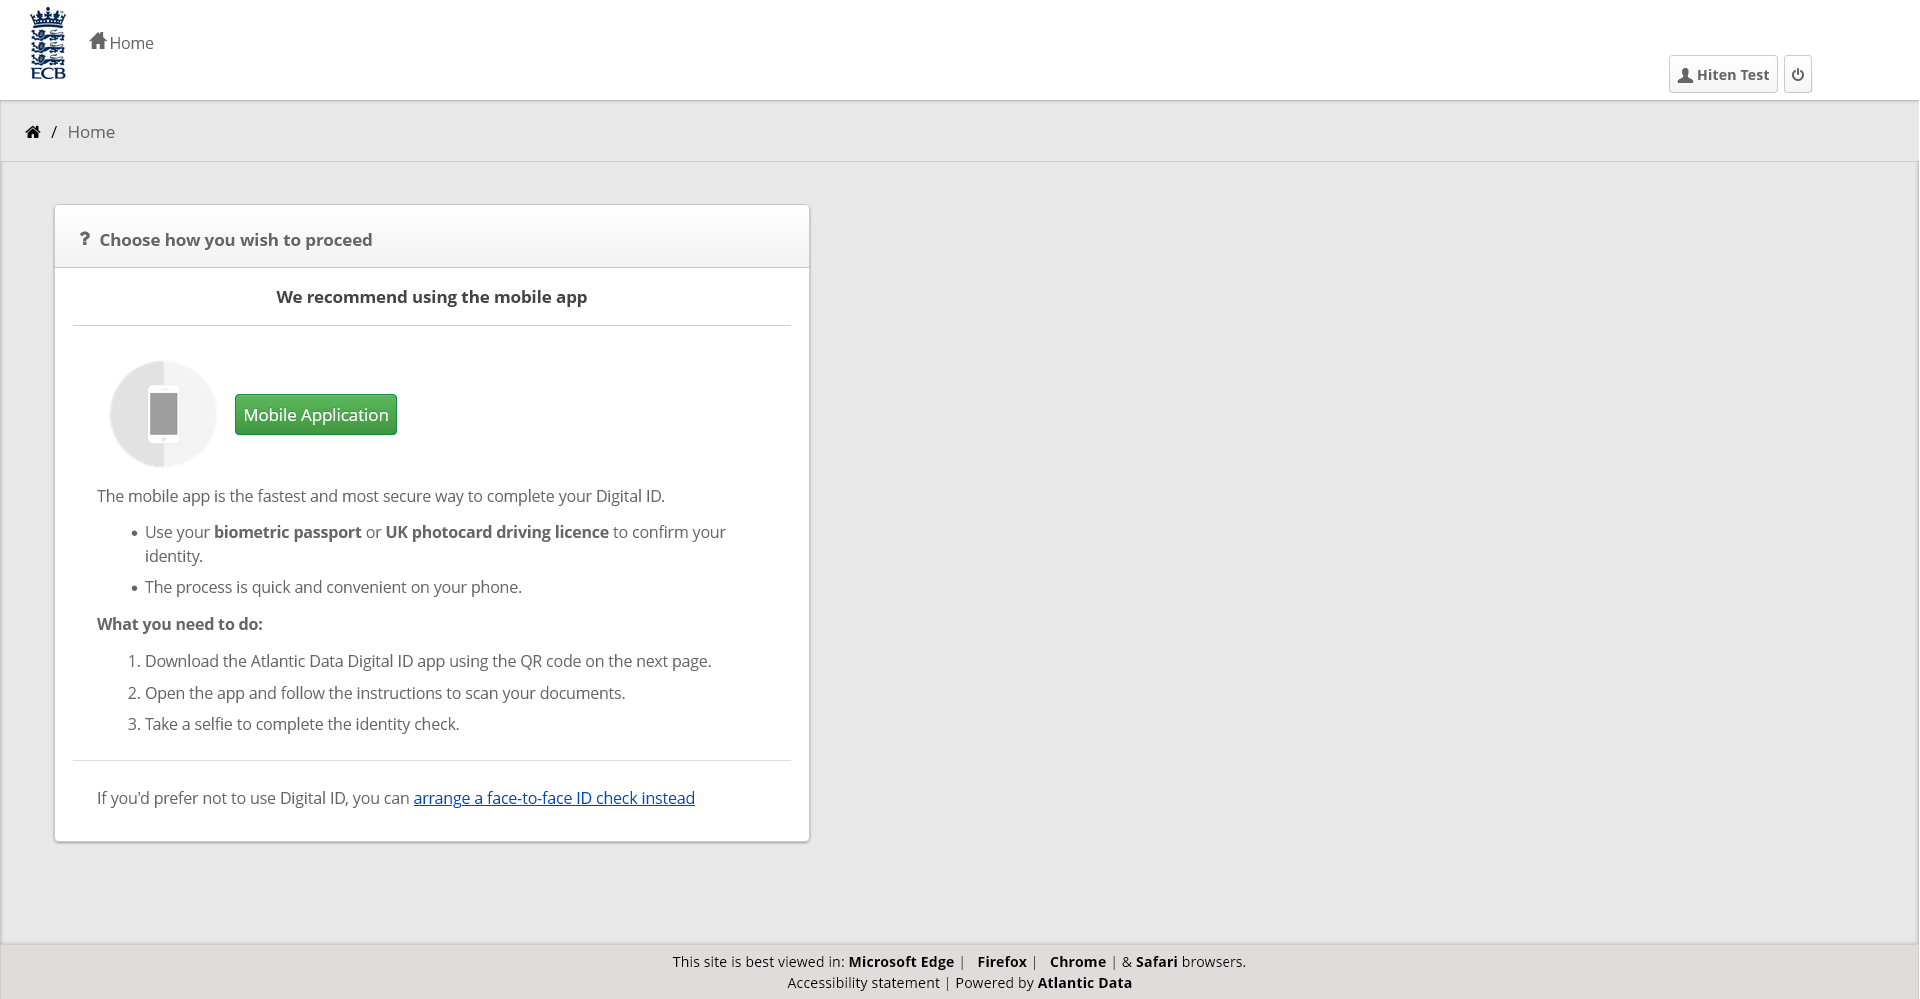Click the "Choose how you wish to proceed" heading
Image resolution: width=1920 pixels, height=999 pixels.
pos(236,240)
